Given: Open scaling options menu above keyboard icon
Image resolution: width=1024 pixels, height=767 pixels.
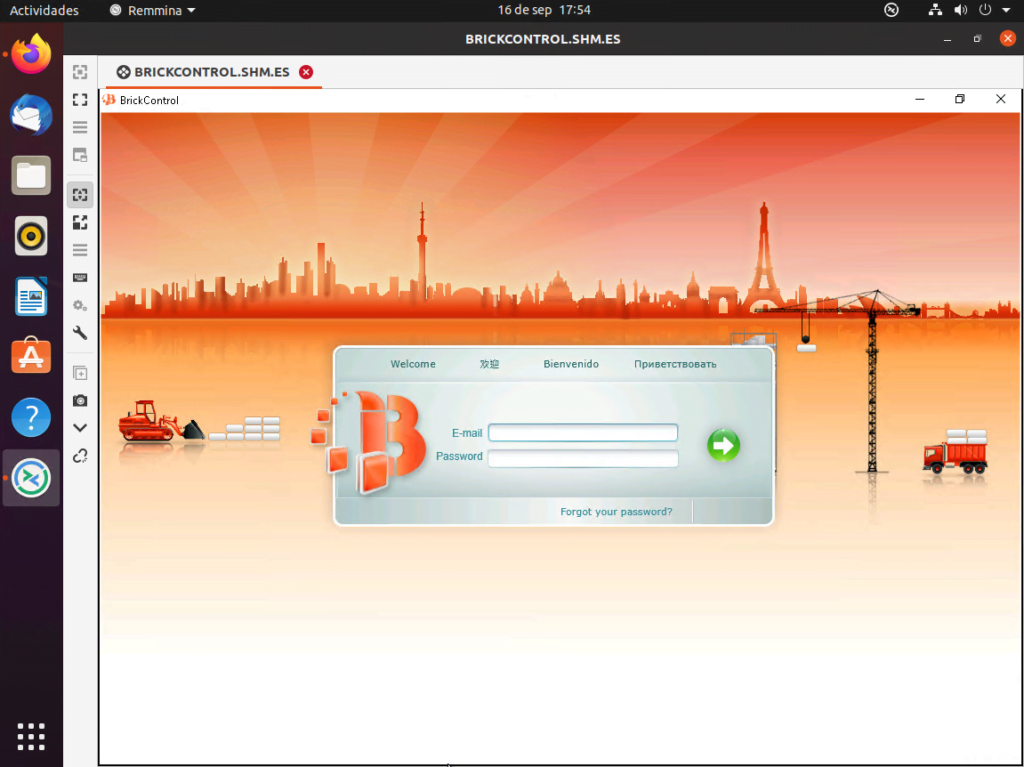Looking at the screenshot, I should tap(80, 250).
